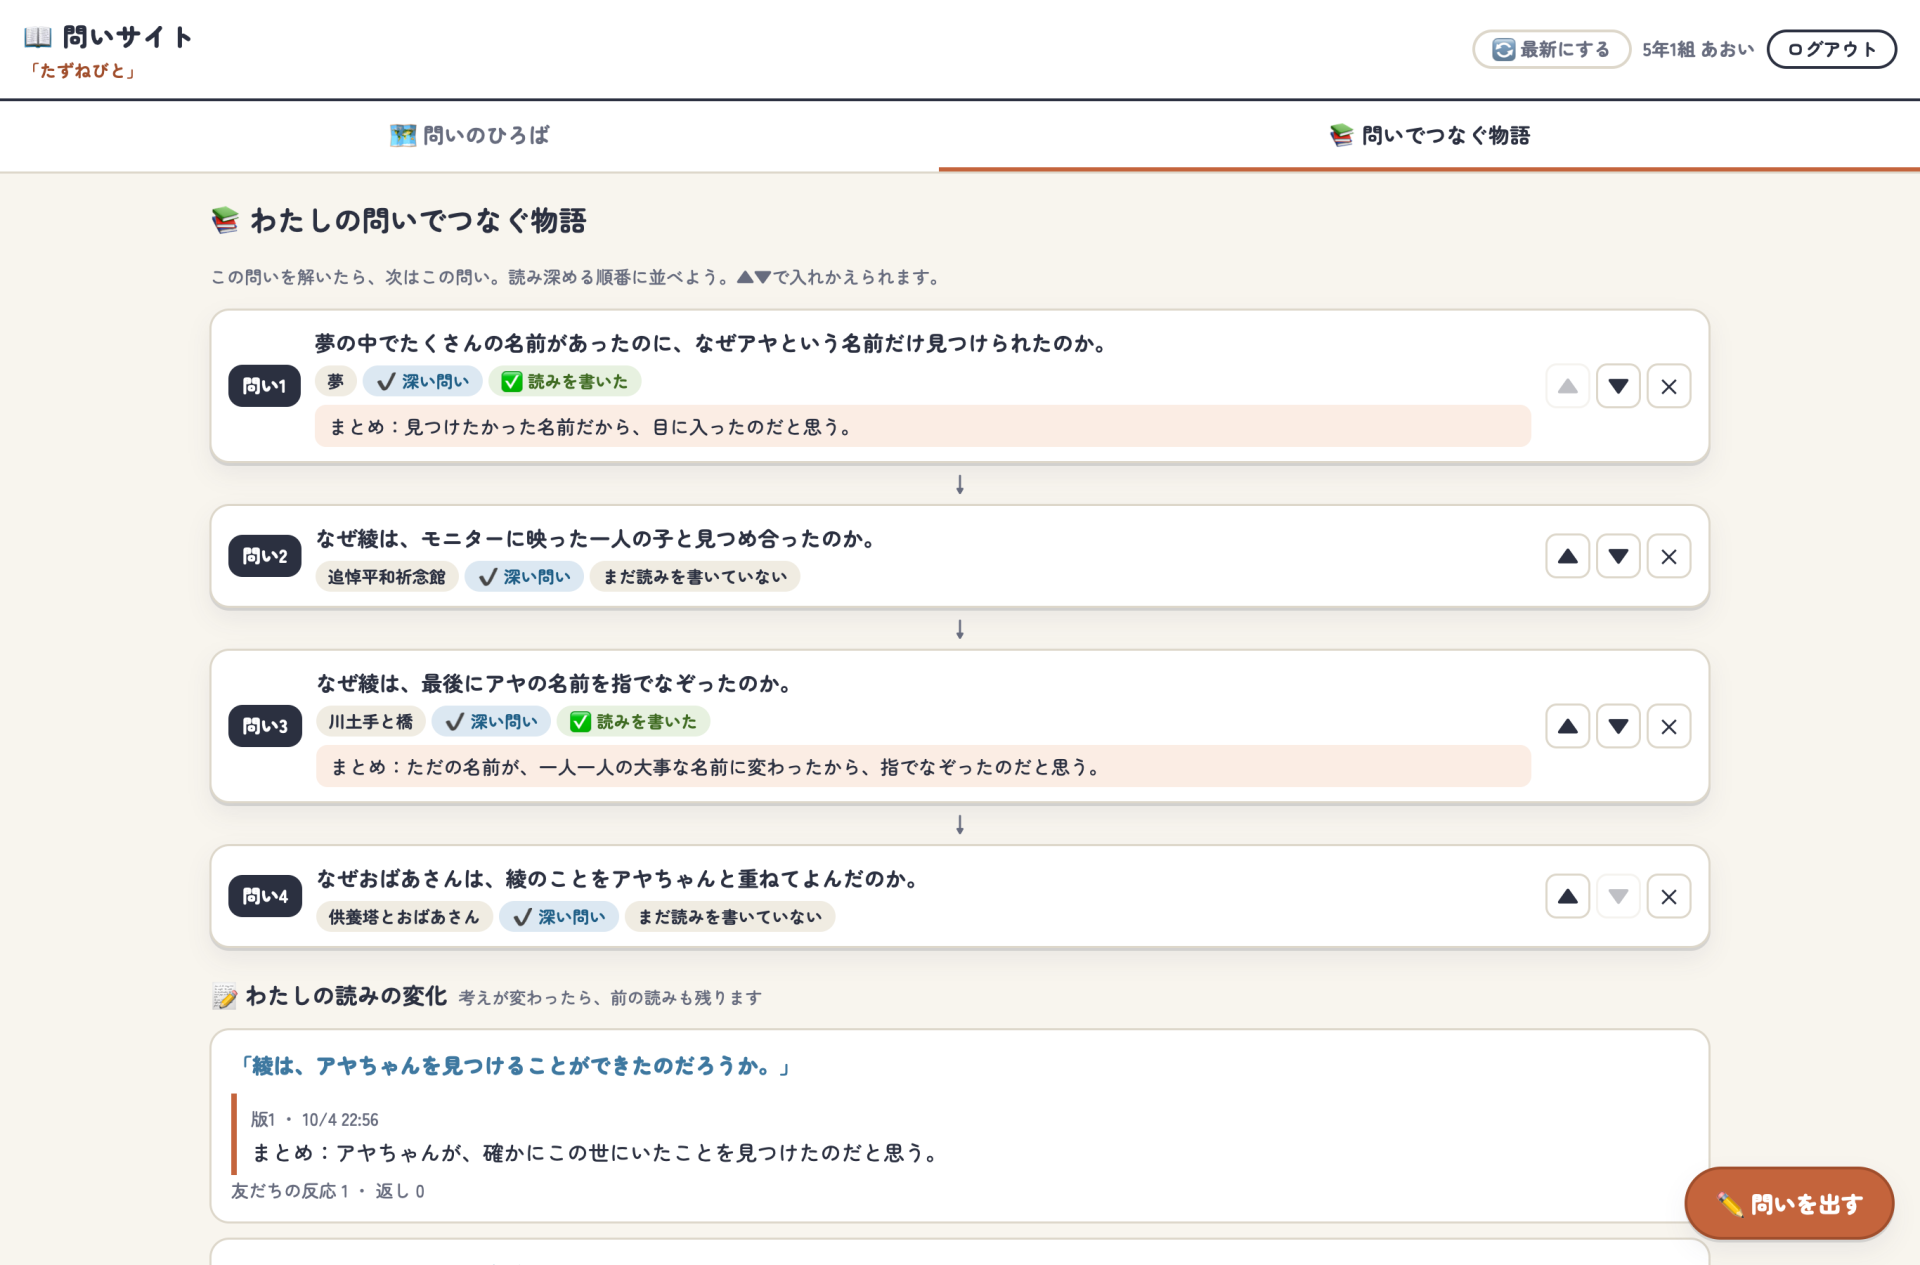Viewport: 1920px width, 1265px height.
Task: Click 版1 ・ 10/4 22:56 version stamp
Action: 314,1120
